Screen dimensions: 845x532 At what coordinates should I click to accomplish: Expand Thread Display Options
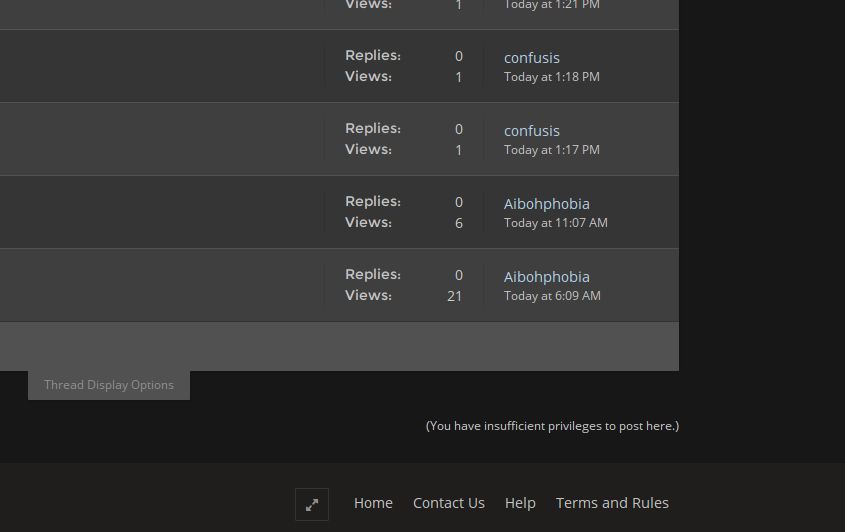pos(109,385)
